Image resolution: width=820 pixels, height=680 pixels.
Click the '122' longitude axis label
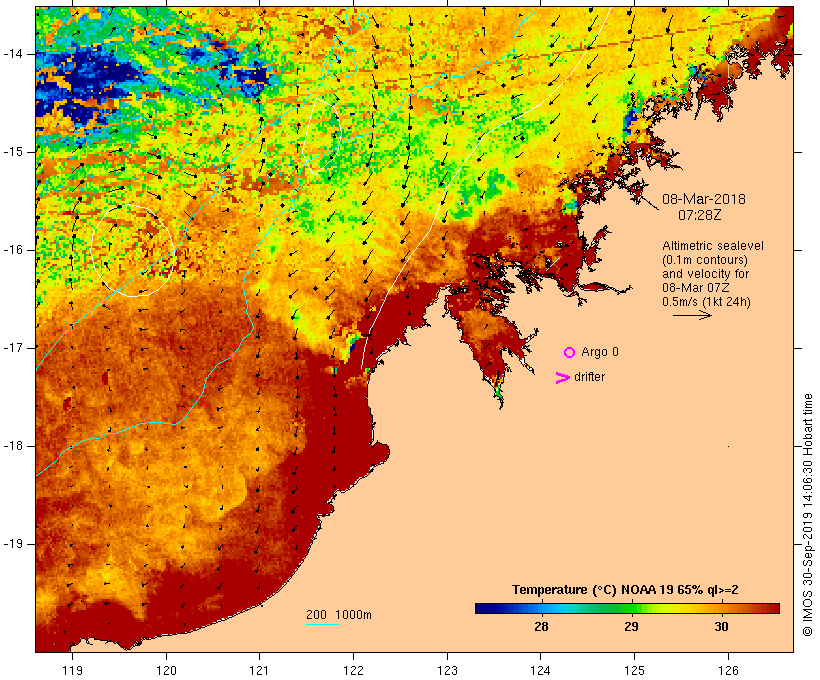[x=354, y=671]
